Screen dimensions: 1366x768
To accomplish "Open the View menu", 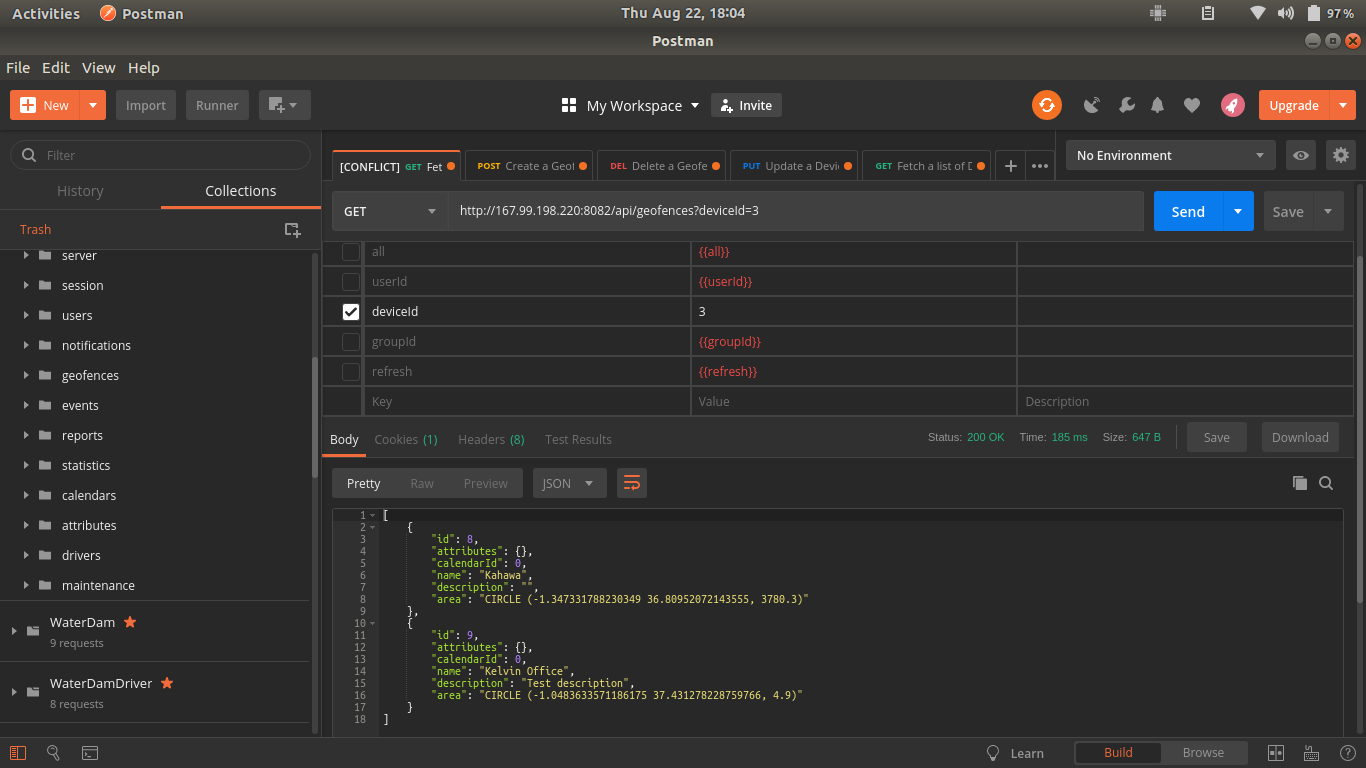I will point(99,68).
